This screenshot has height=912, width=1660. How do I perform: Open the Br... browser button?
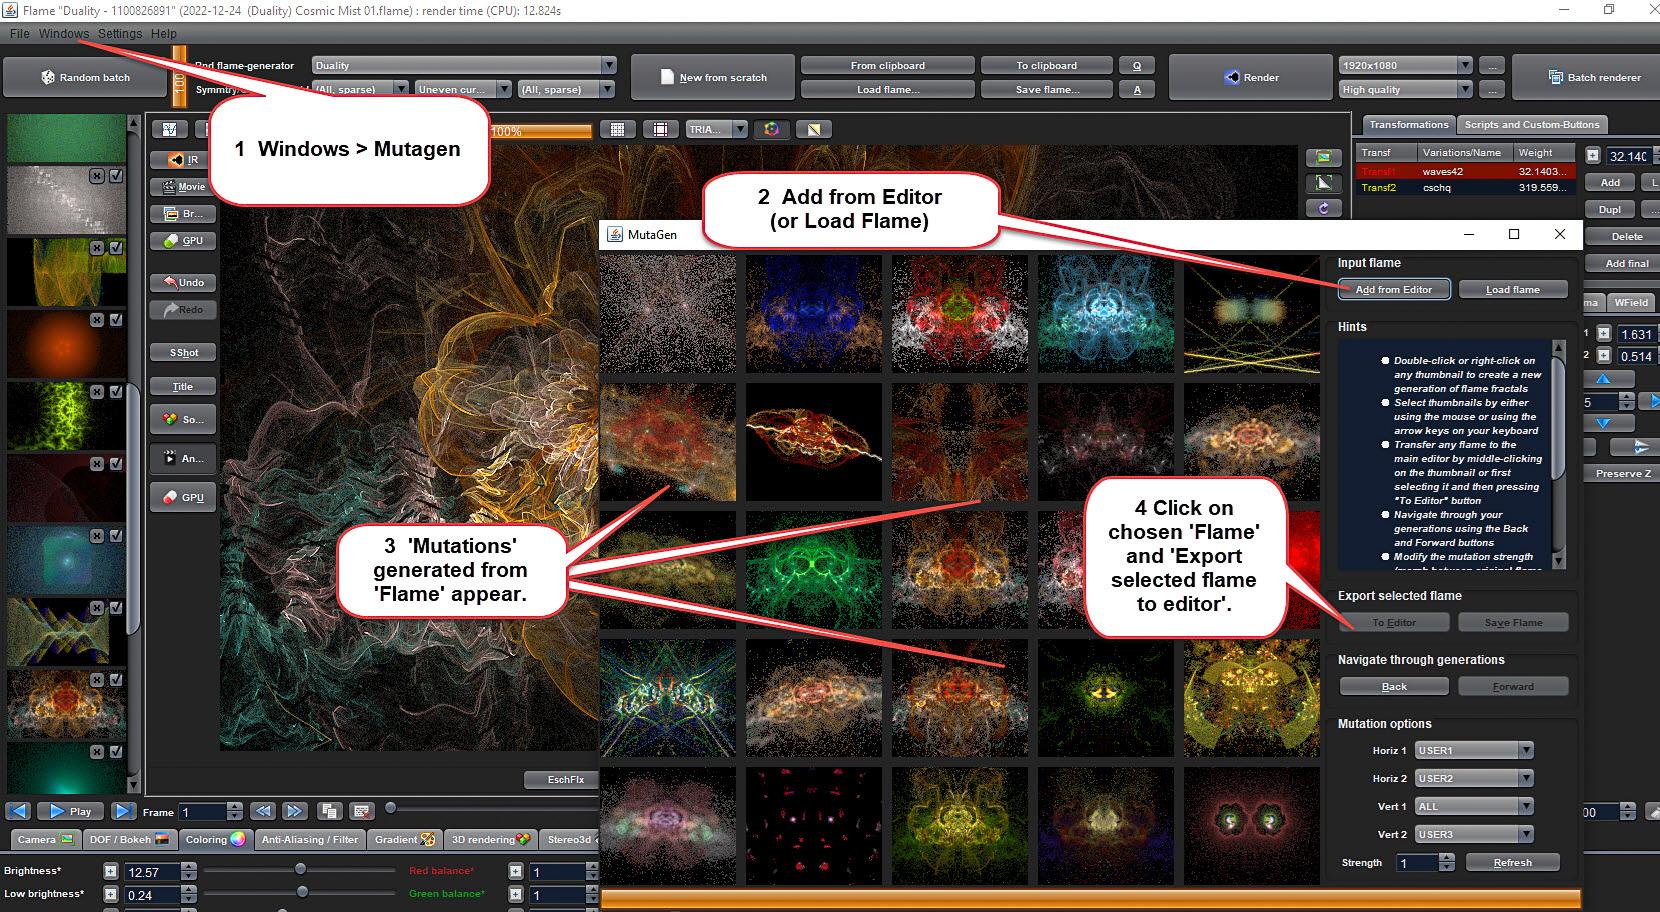pyautogui.click(x=183, y=214)
